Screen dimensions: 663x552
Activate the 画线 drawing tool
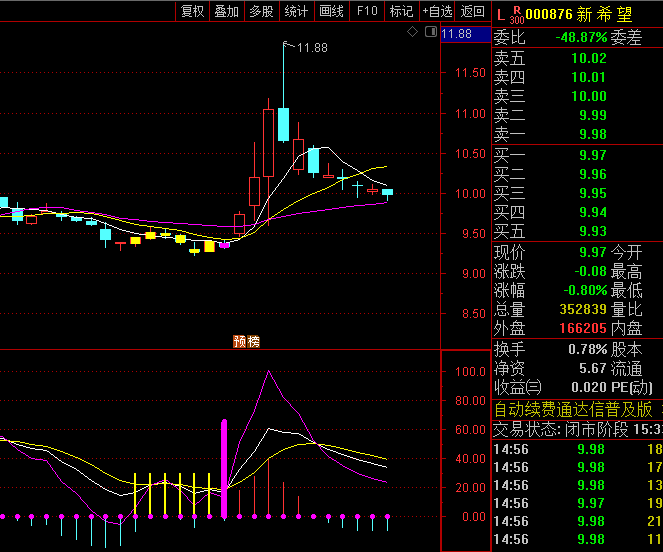[331, 11]
